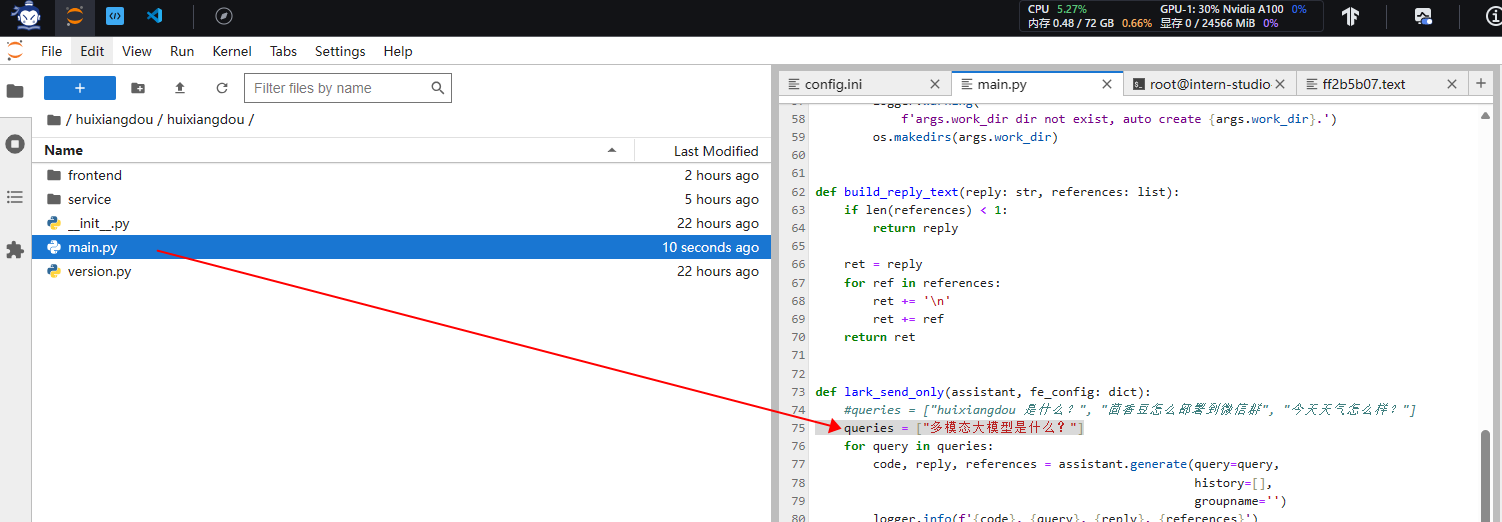Click the def build_reply_text line

pos(997,192)
